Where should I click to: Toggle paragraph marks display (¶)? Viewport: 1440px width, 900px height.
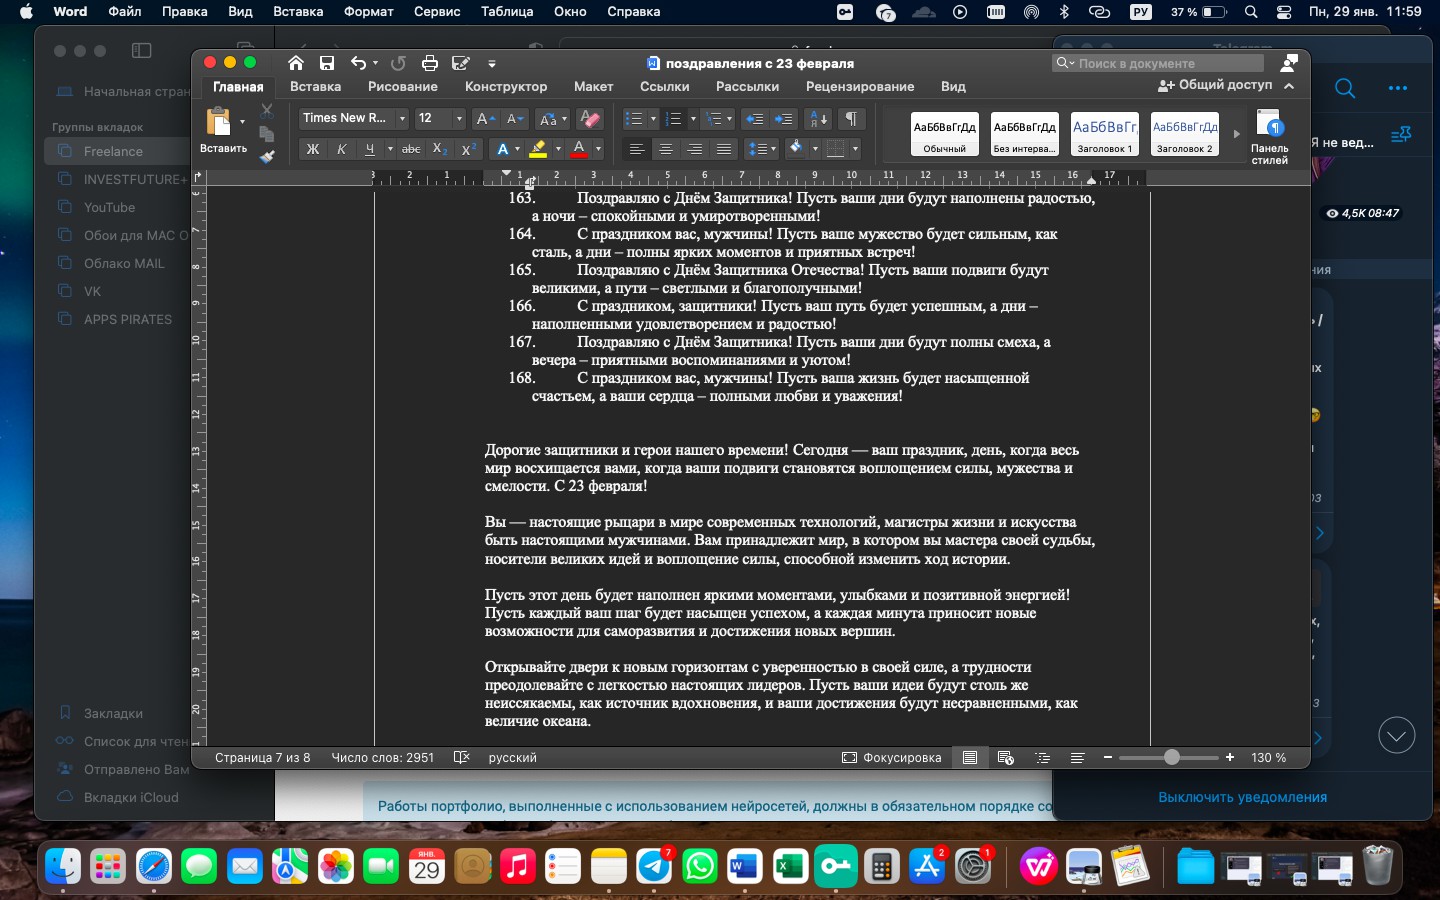(851, 119)
